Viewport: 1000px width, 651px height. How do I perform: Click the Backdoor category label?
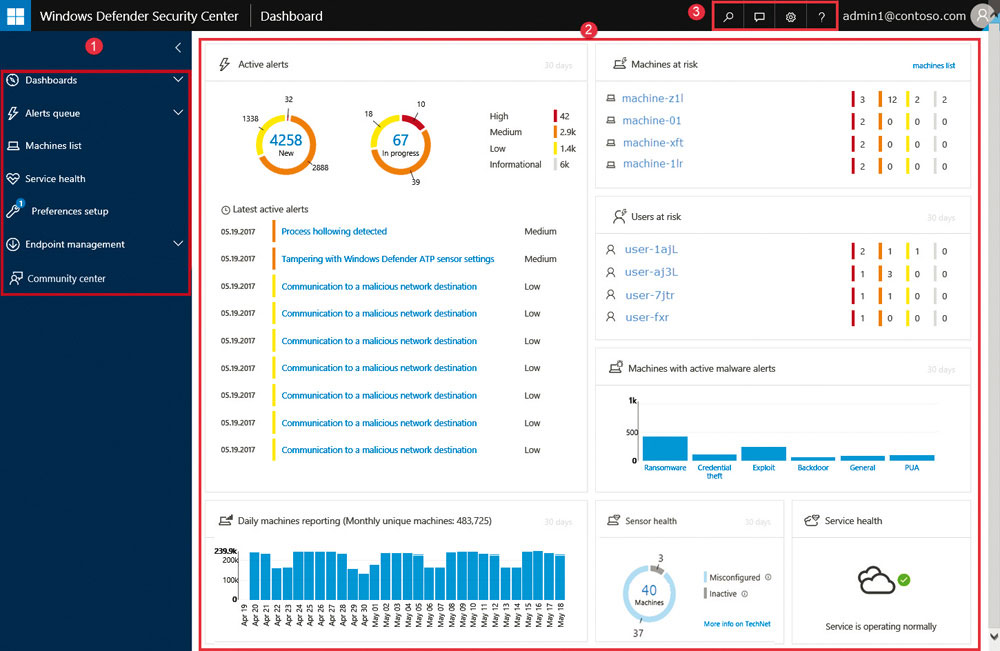(x=813, y=468)
